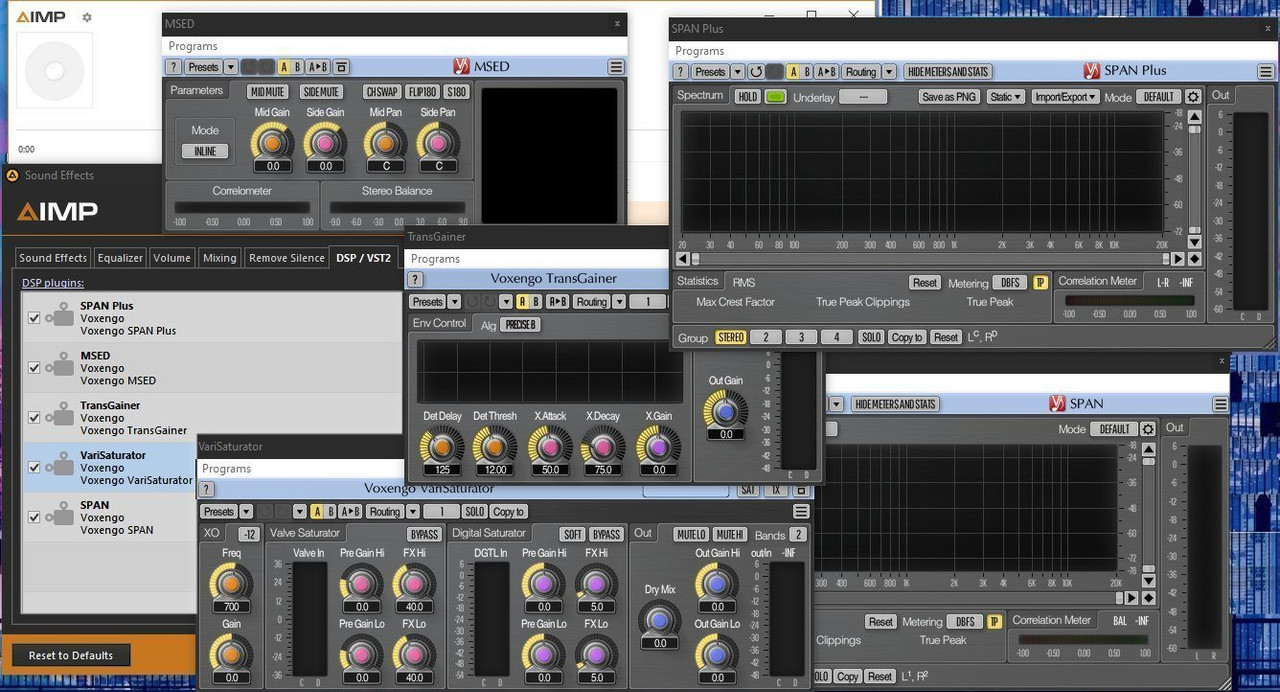Click the Dry Mix knob in VariSaturator
The height and width of the screenshot is (692, 1280).
tap(659, 620)
